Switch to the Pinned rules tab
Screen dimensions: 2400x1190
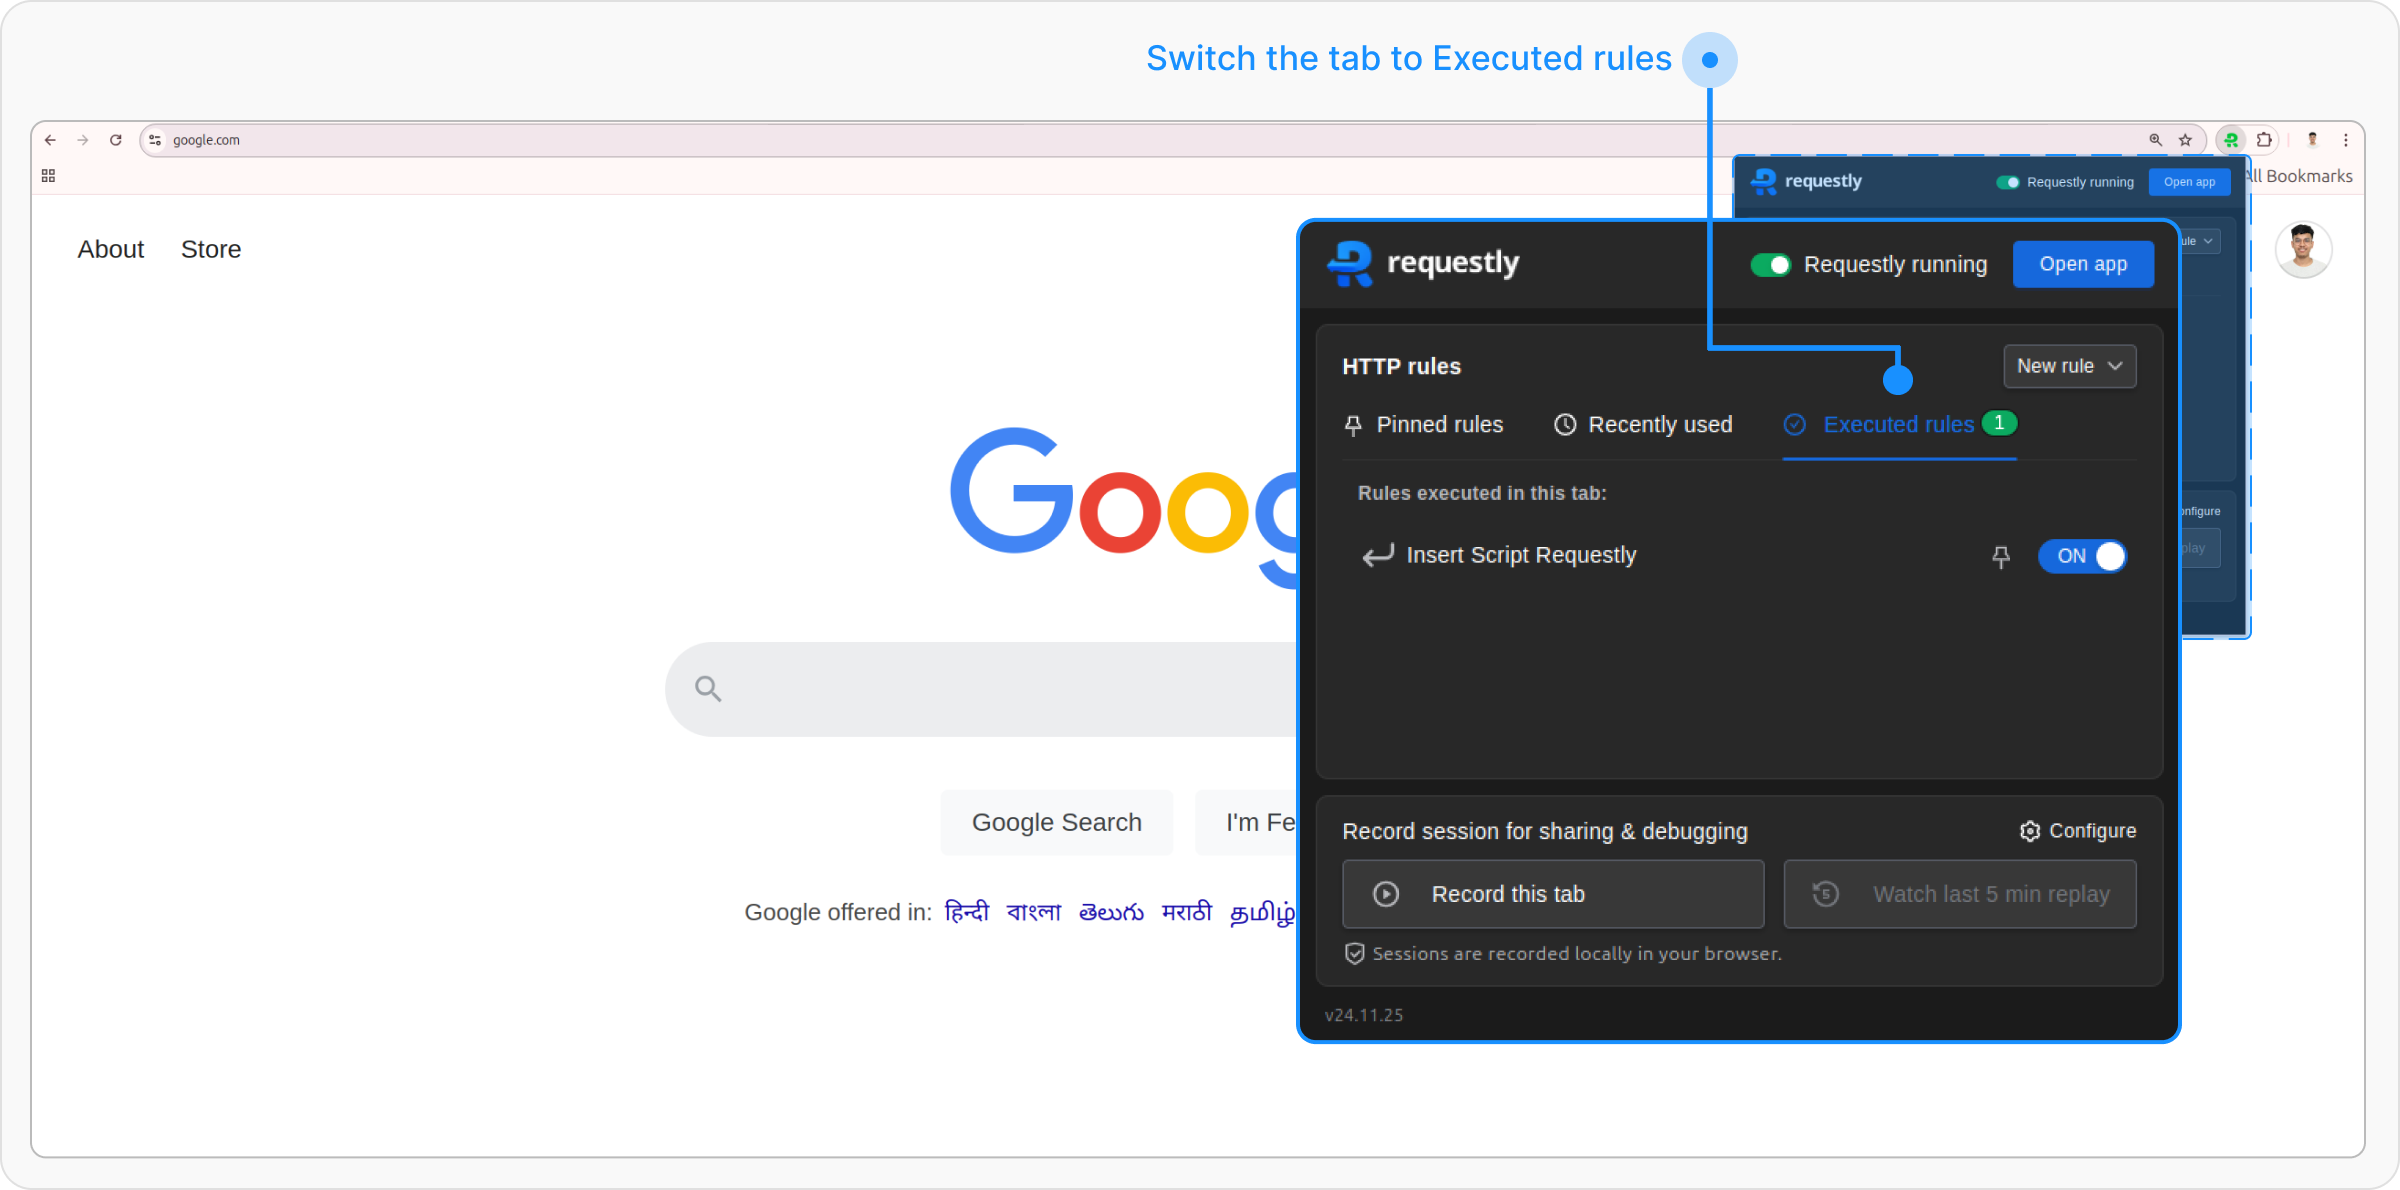pyautogui.click(x=1423, y=425)
